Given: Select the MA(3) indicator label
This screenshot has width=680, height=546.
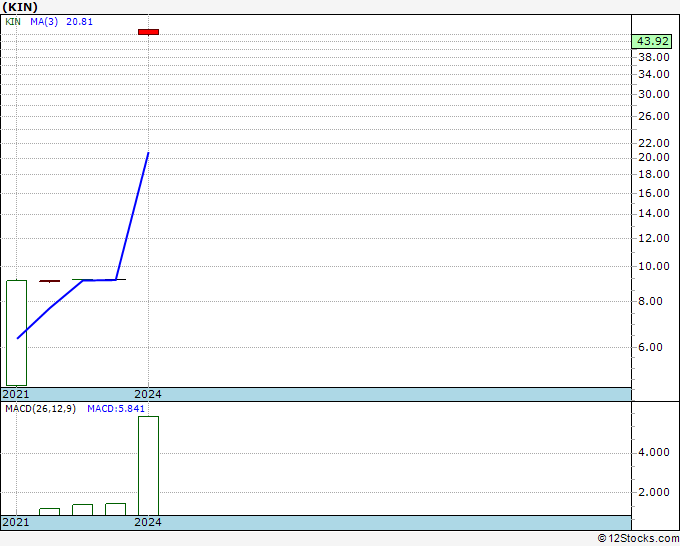Looking at the screenshot, I should point(44,22).
